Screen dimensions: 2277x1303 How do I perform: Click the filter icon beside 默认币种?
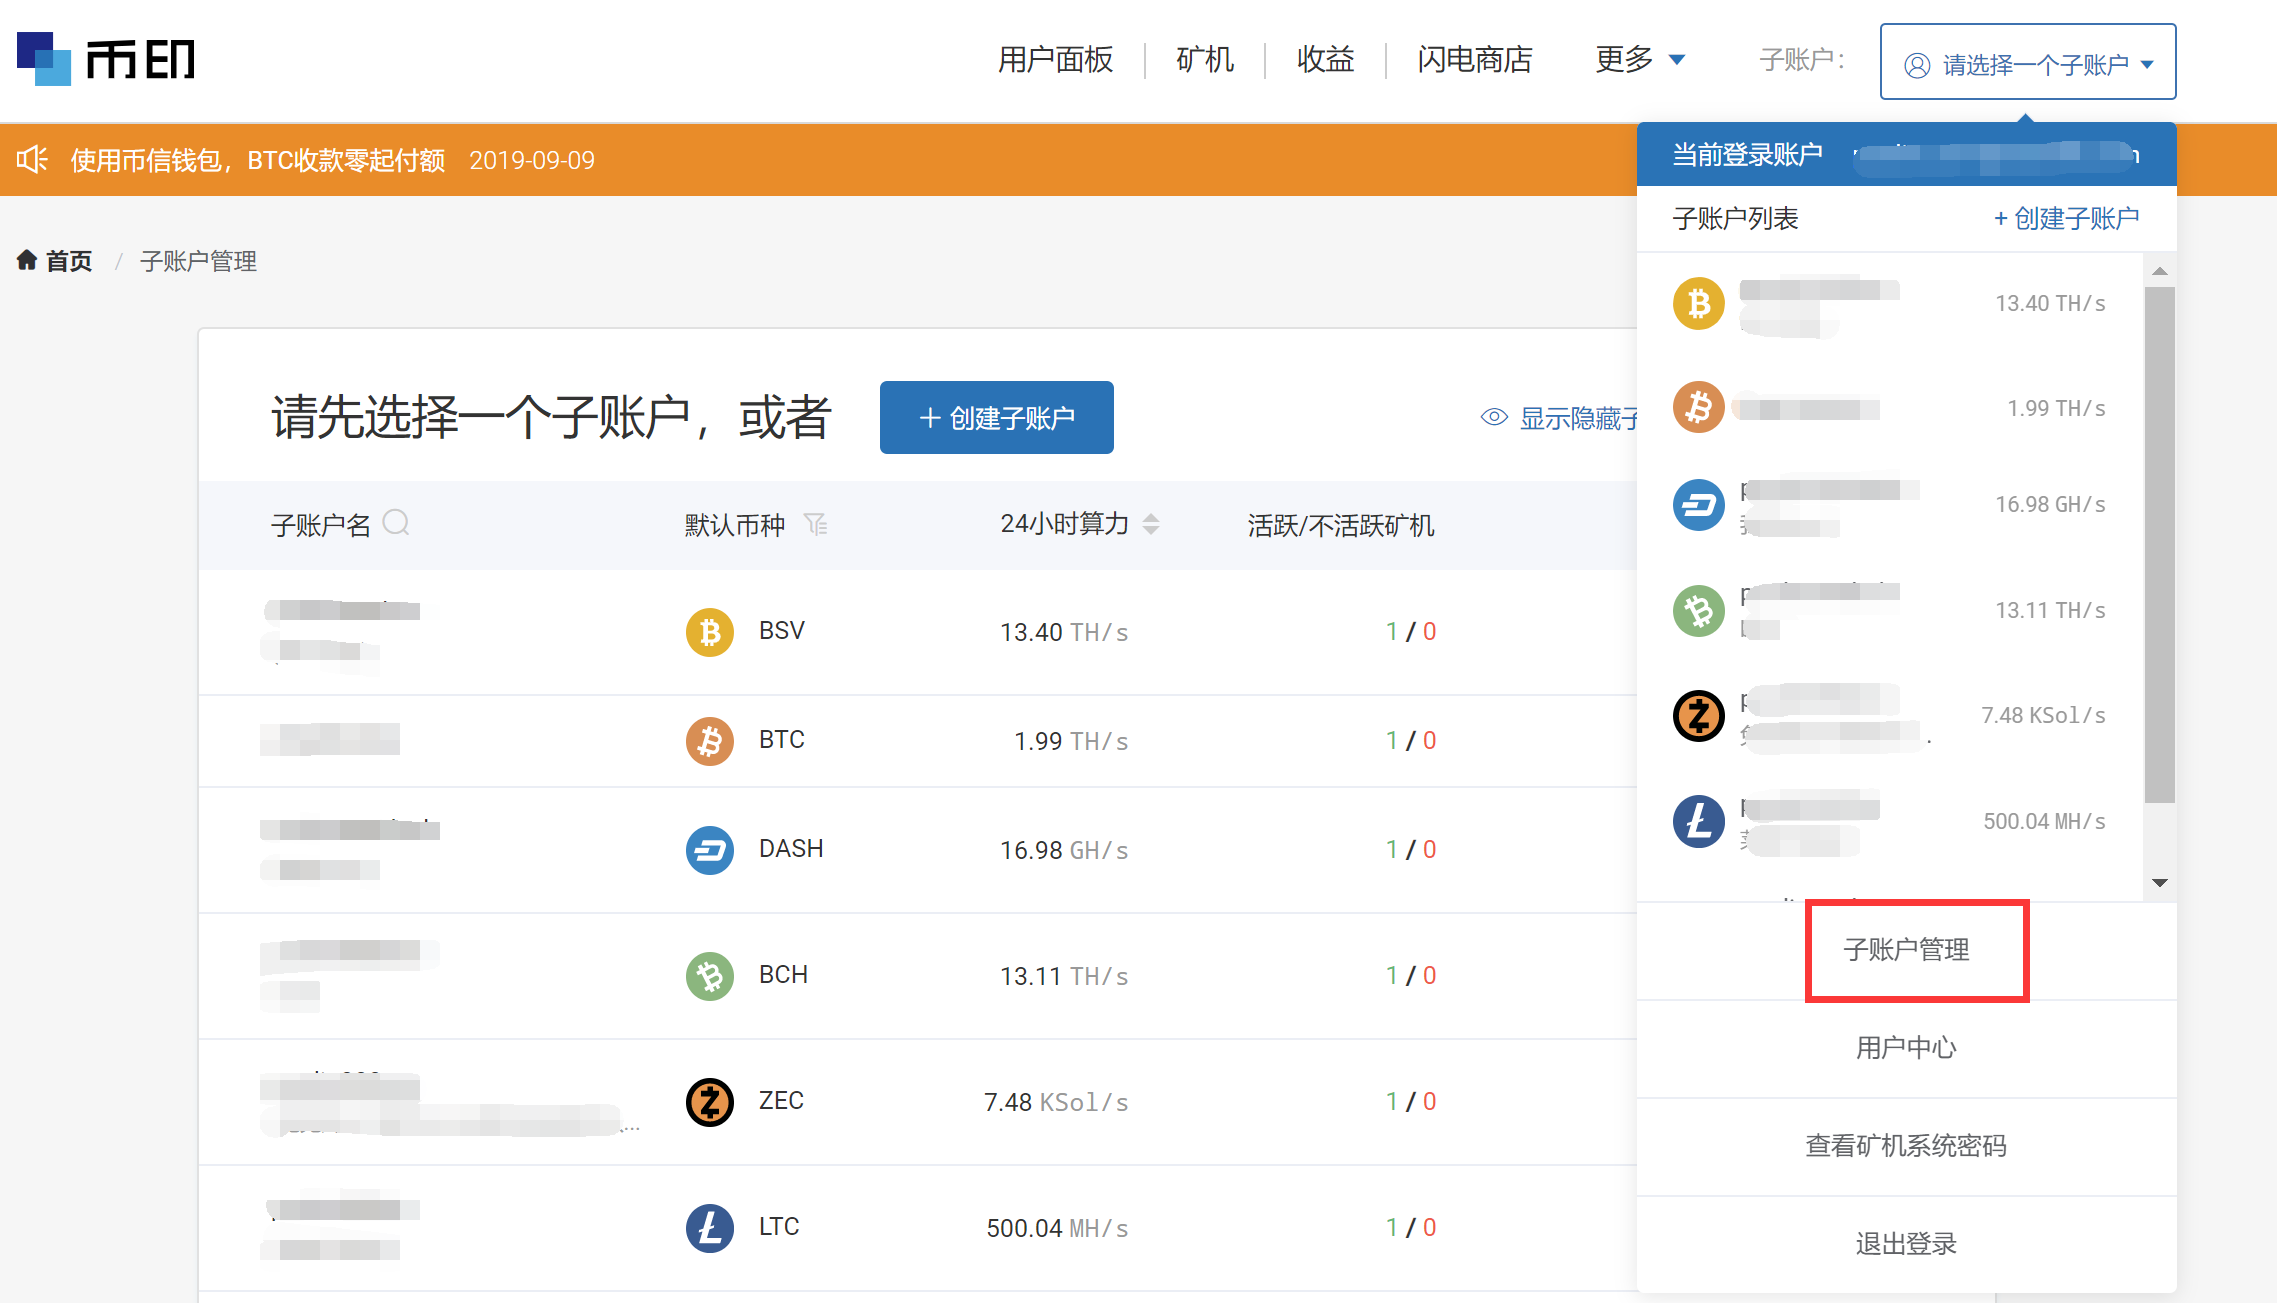[x=816, y=524]
